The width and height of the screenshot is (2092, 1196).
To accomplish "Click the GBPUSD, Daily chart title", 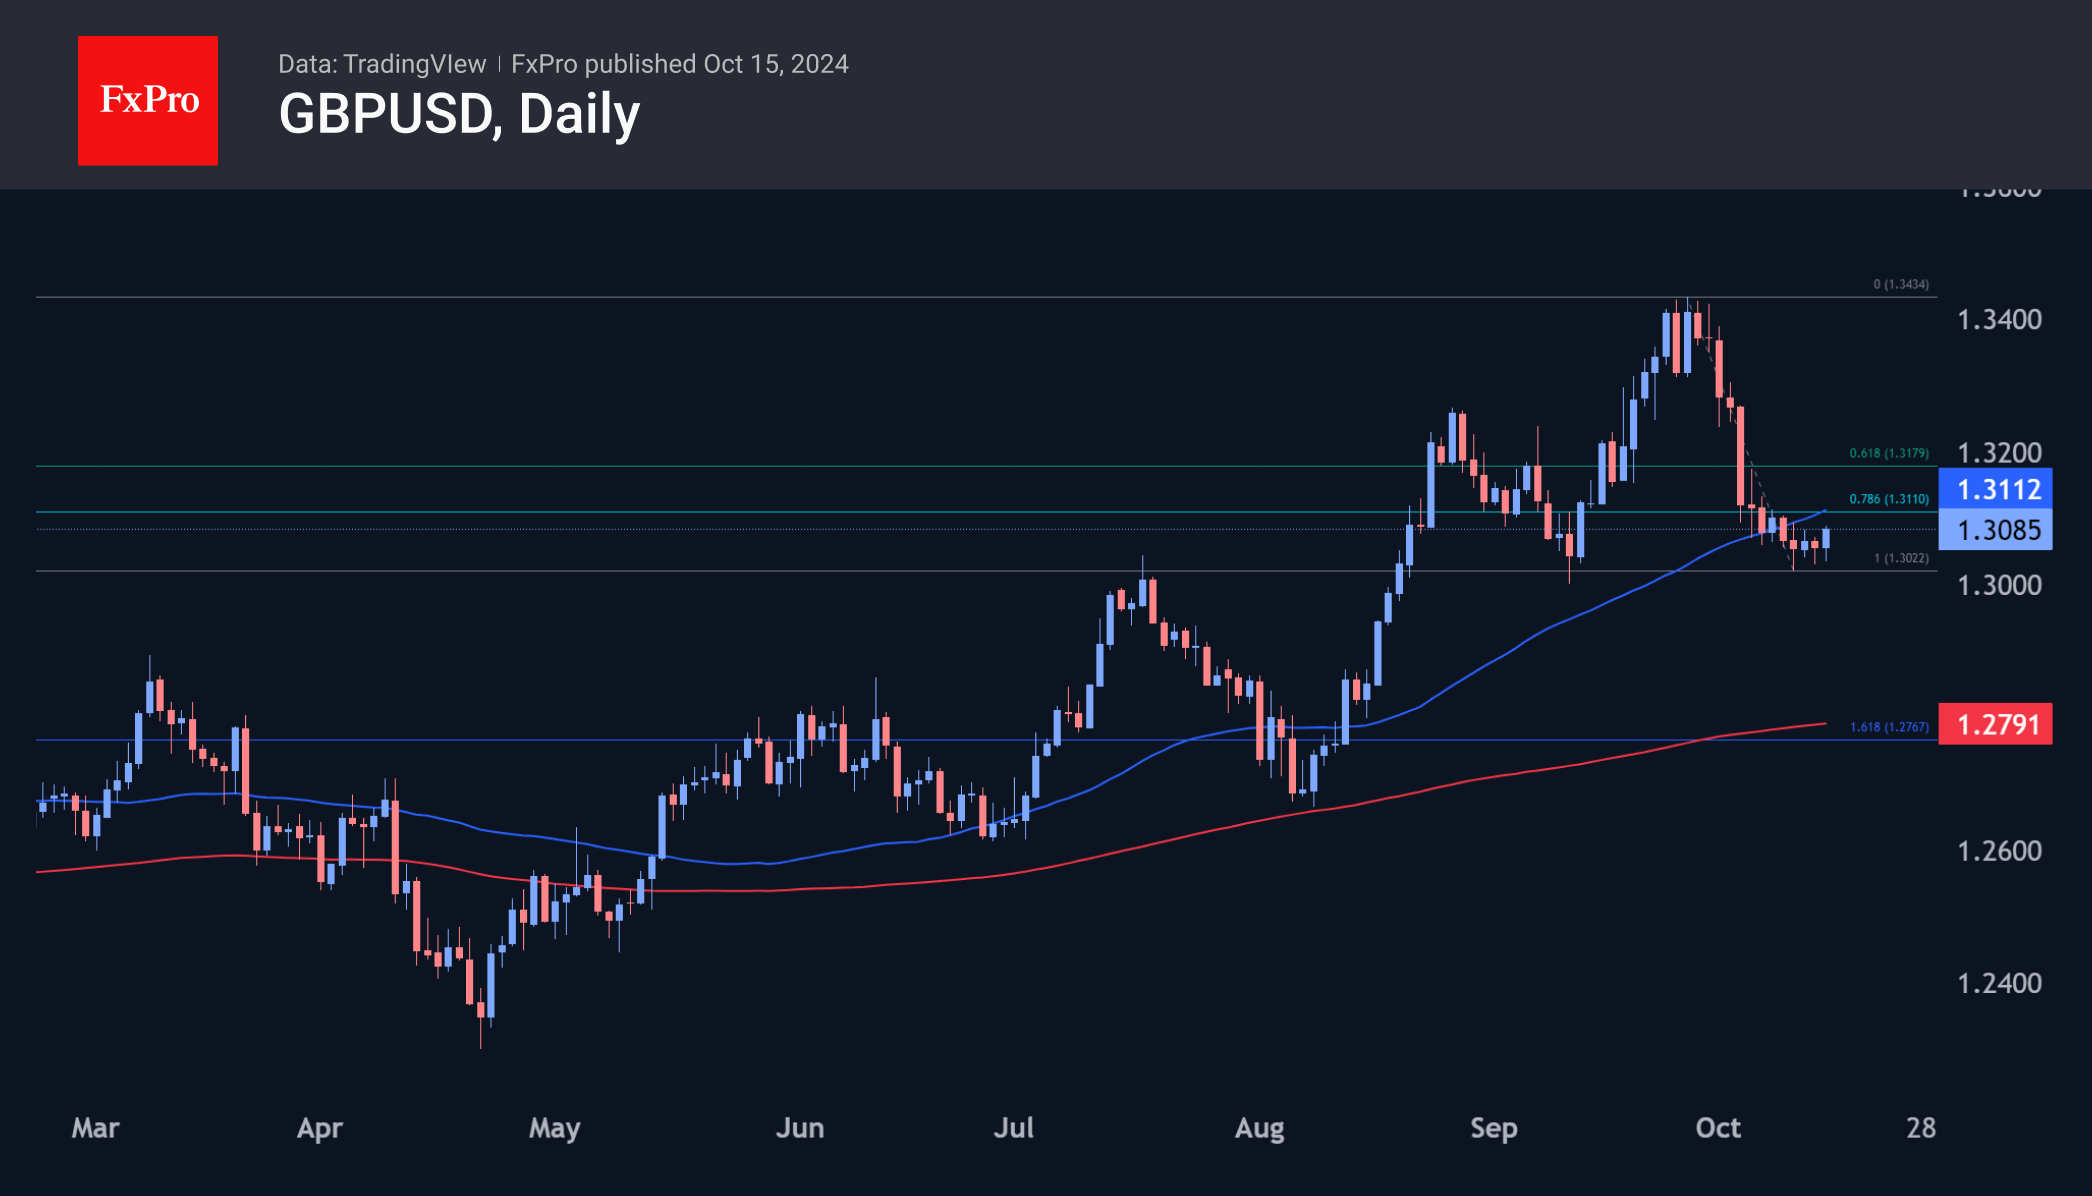I will [459, 115].
